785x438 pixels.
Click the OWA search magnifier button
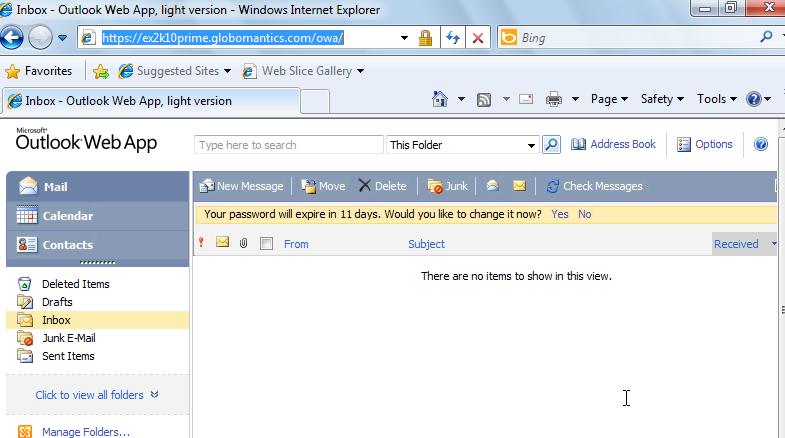point(551,145)
